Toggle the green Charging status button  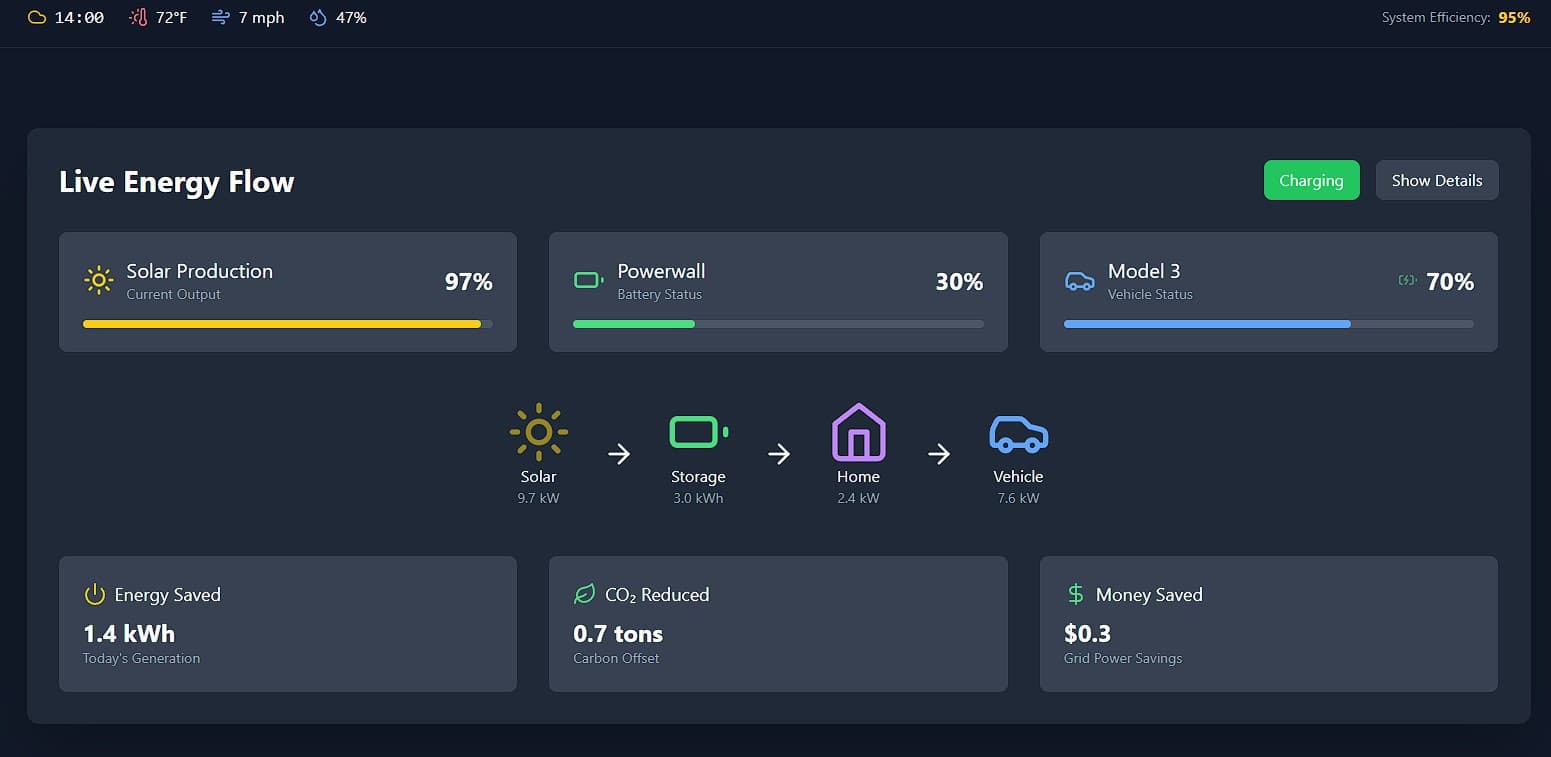1311,180
